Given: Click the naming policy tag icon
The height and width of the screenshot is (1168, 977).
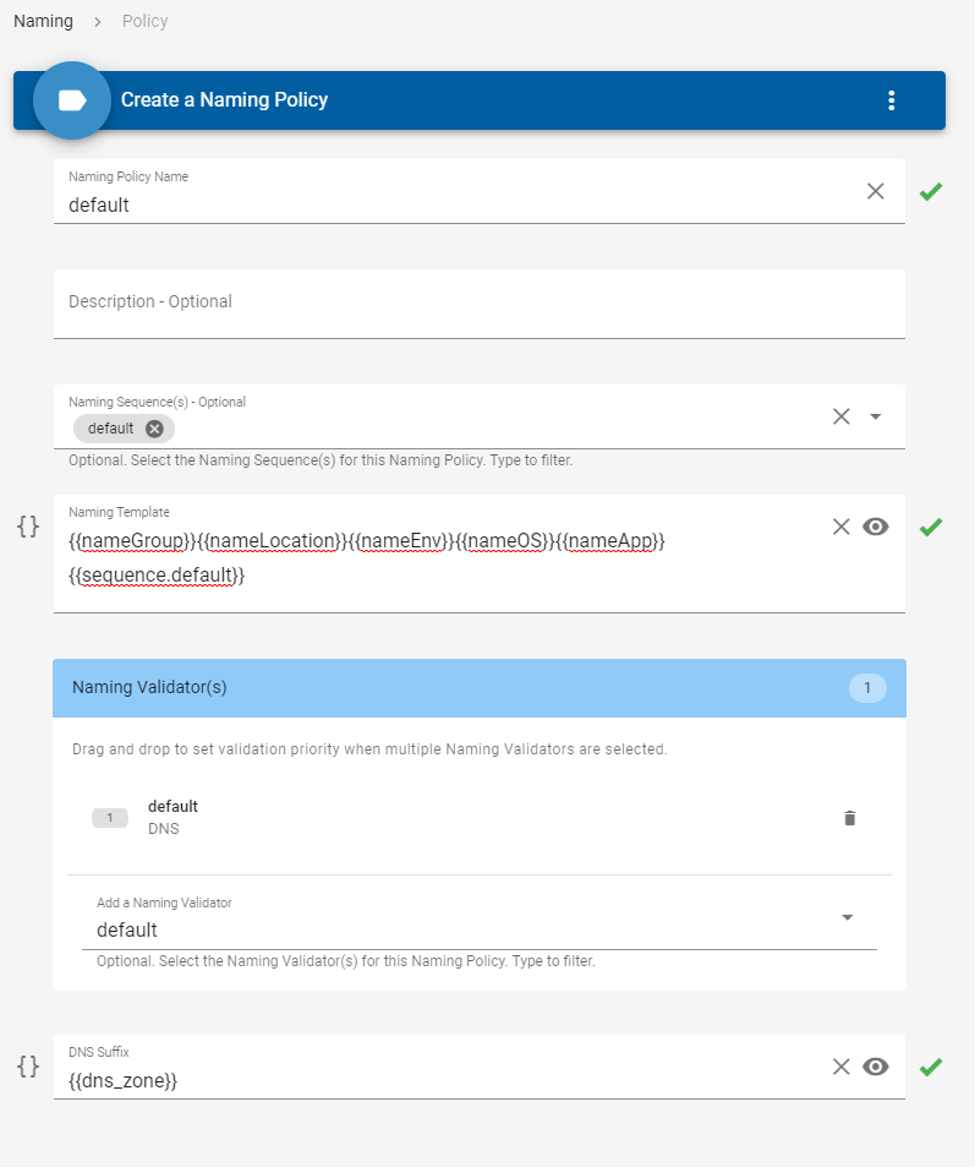Looking at the screenshot, I should (72, 101).
